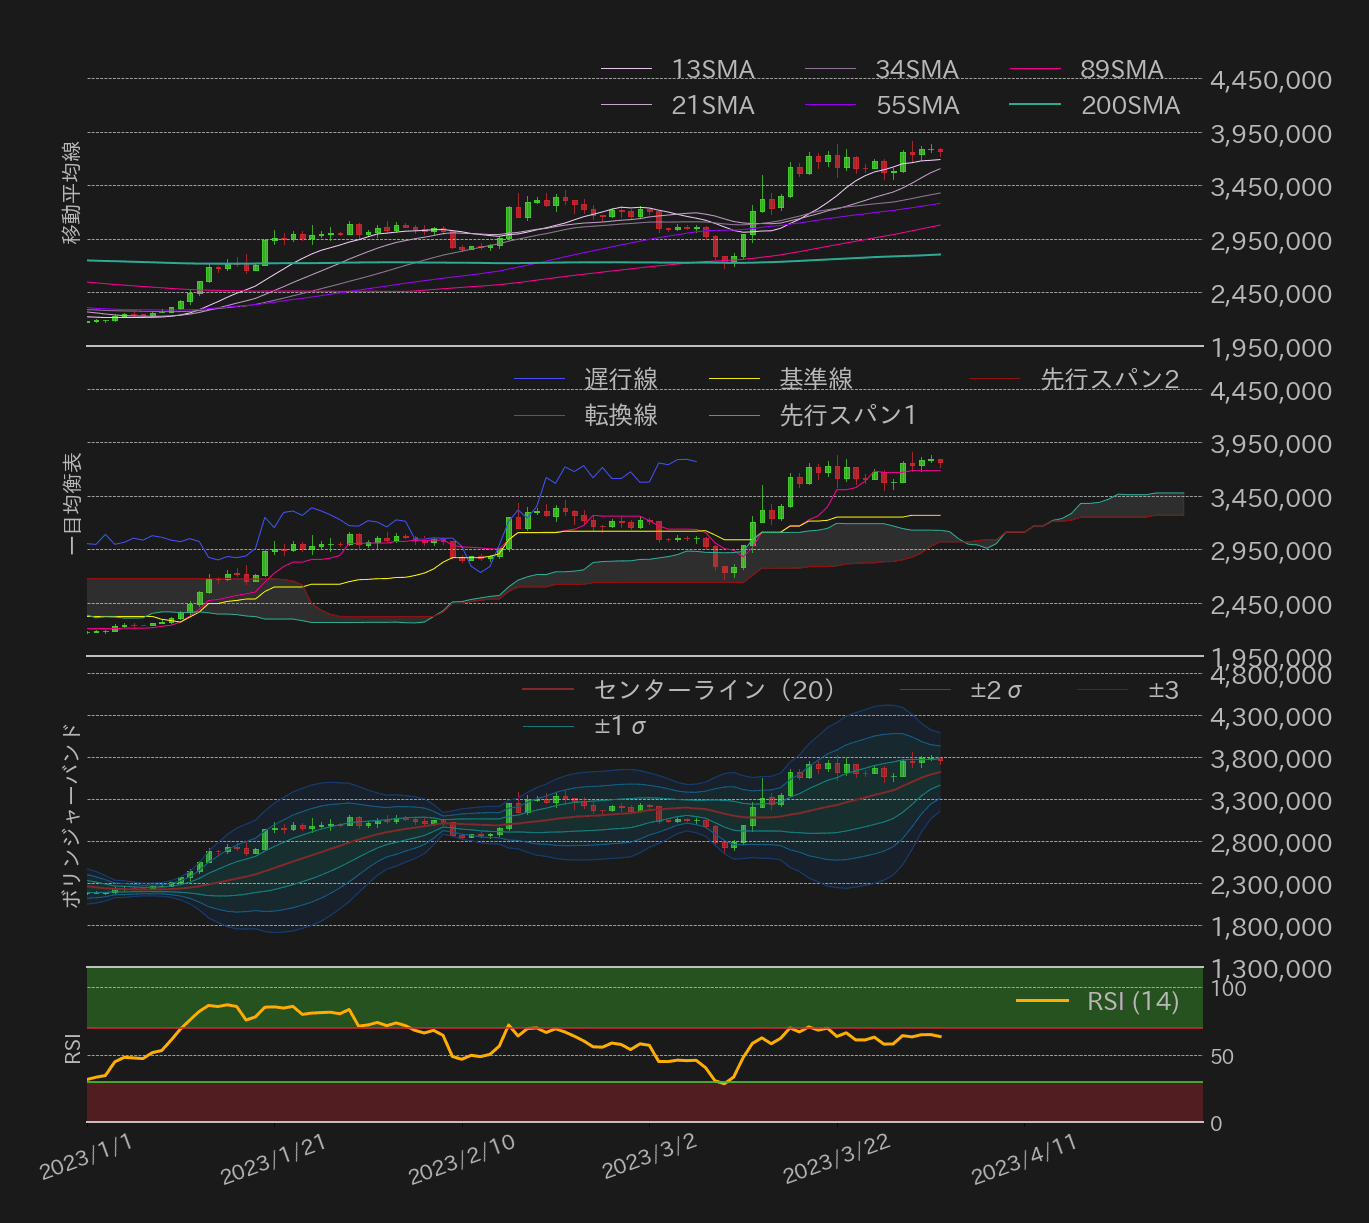This screenshot has height=1223, width=1369.
Task: Click the 34SMA legend line icon
Action: (x=828, y=70)
